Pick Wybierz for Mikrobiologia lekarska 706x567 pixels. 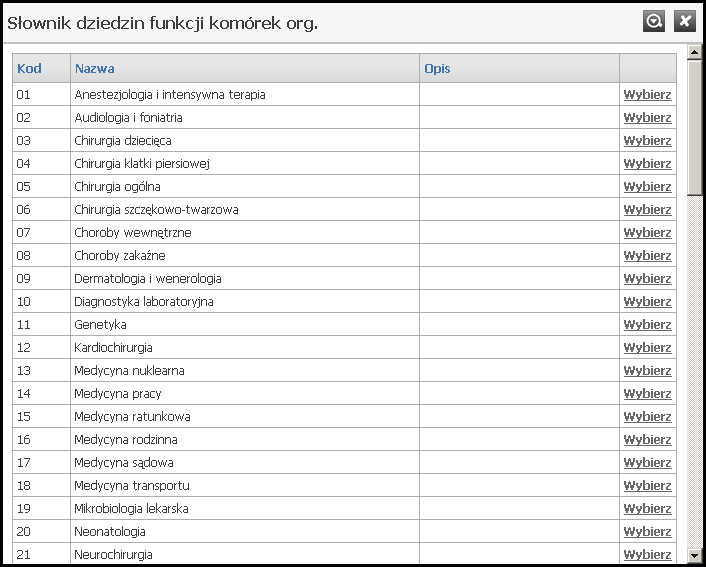(x=647, y=509)
